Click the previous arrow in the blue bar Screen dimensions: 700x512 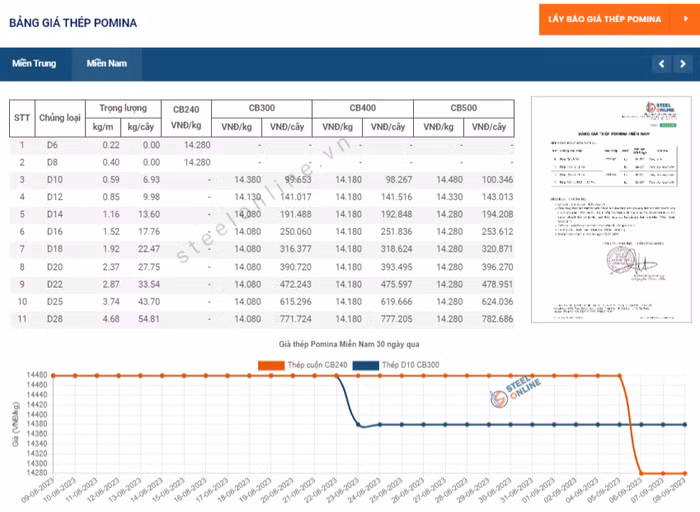662,64
